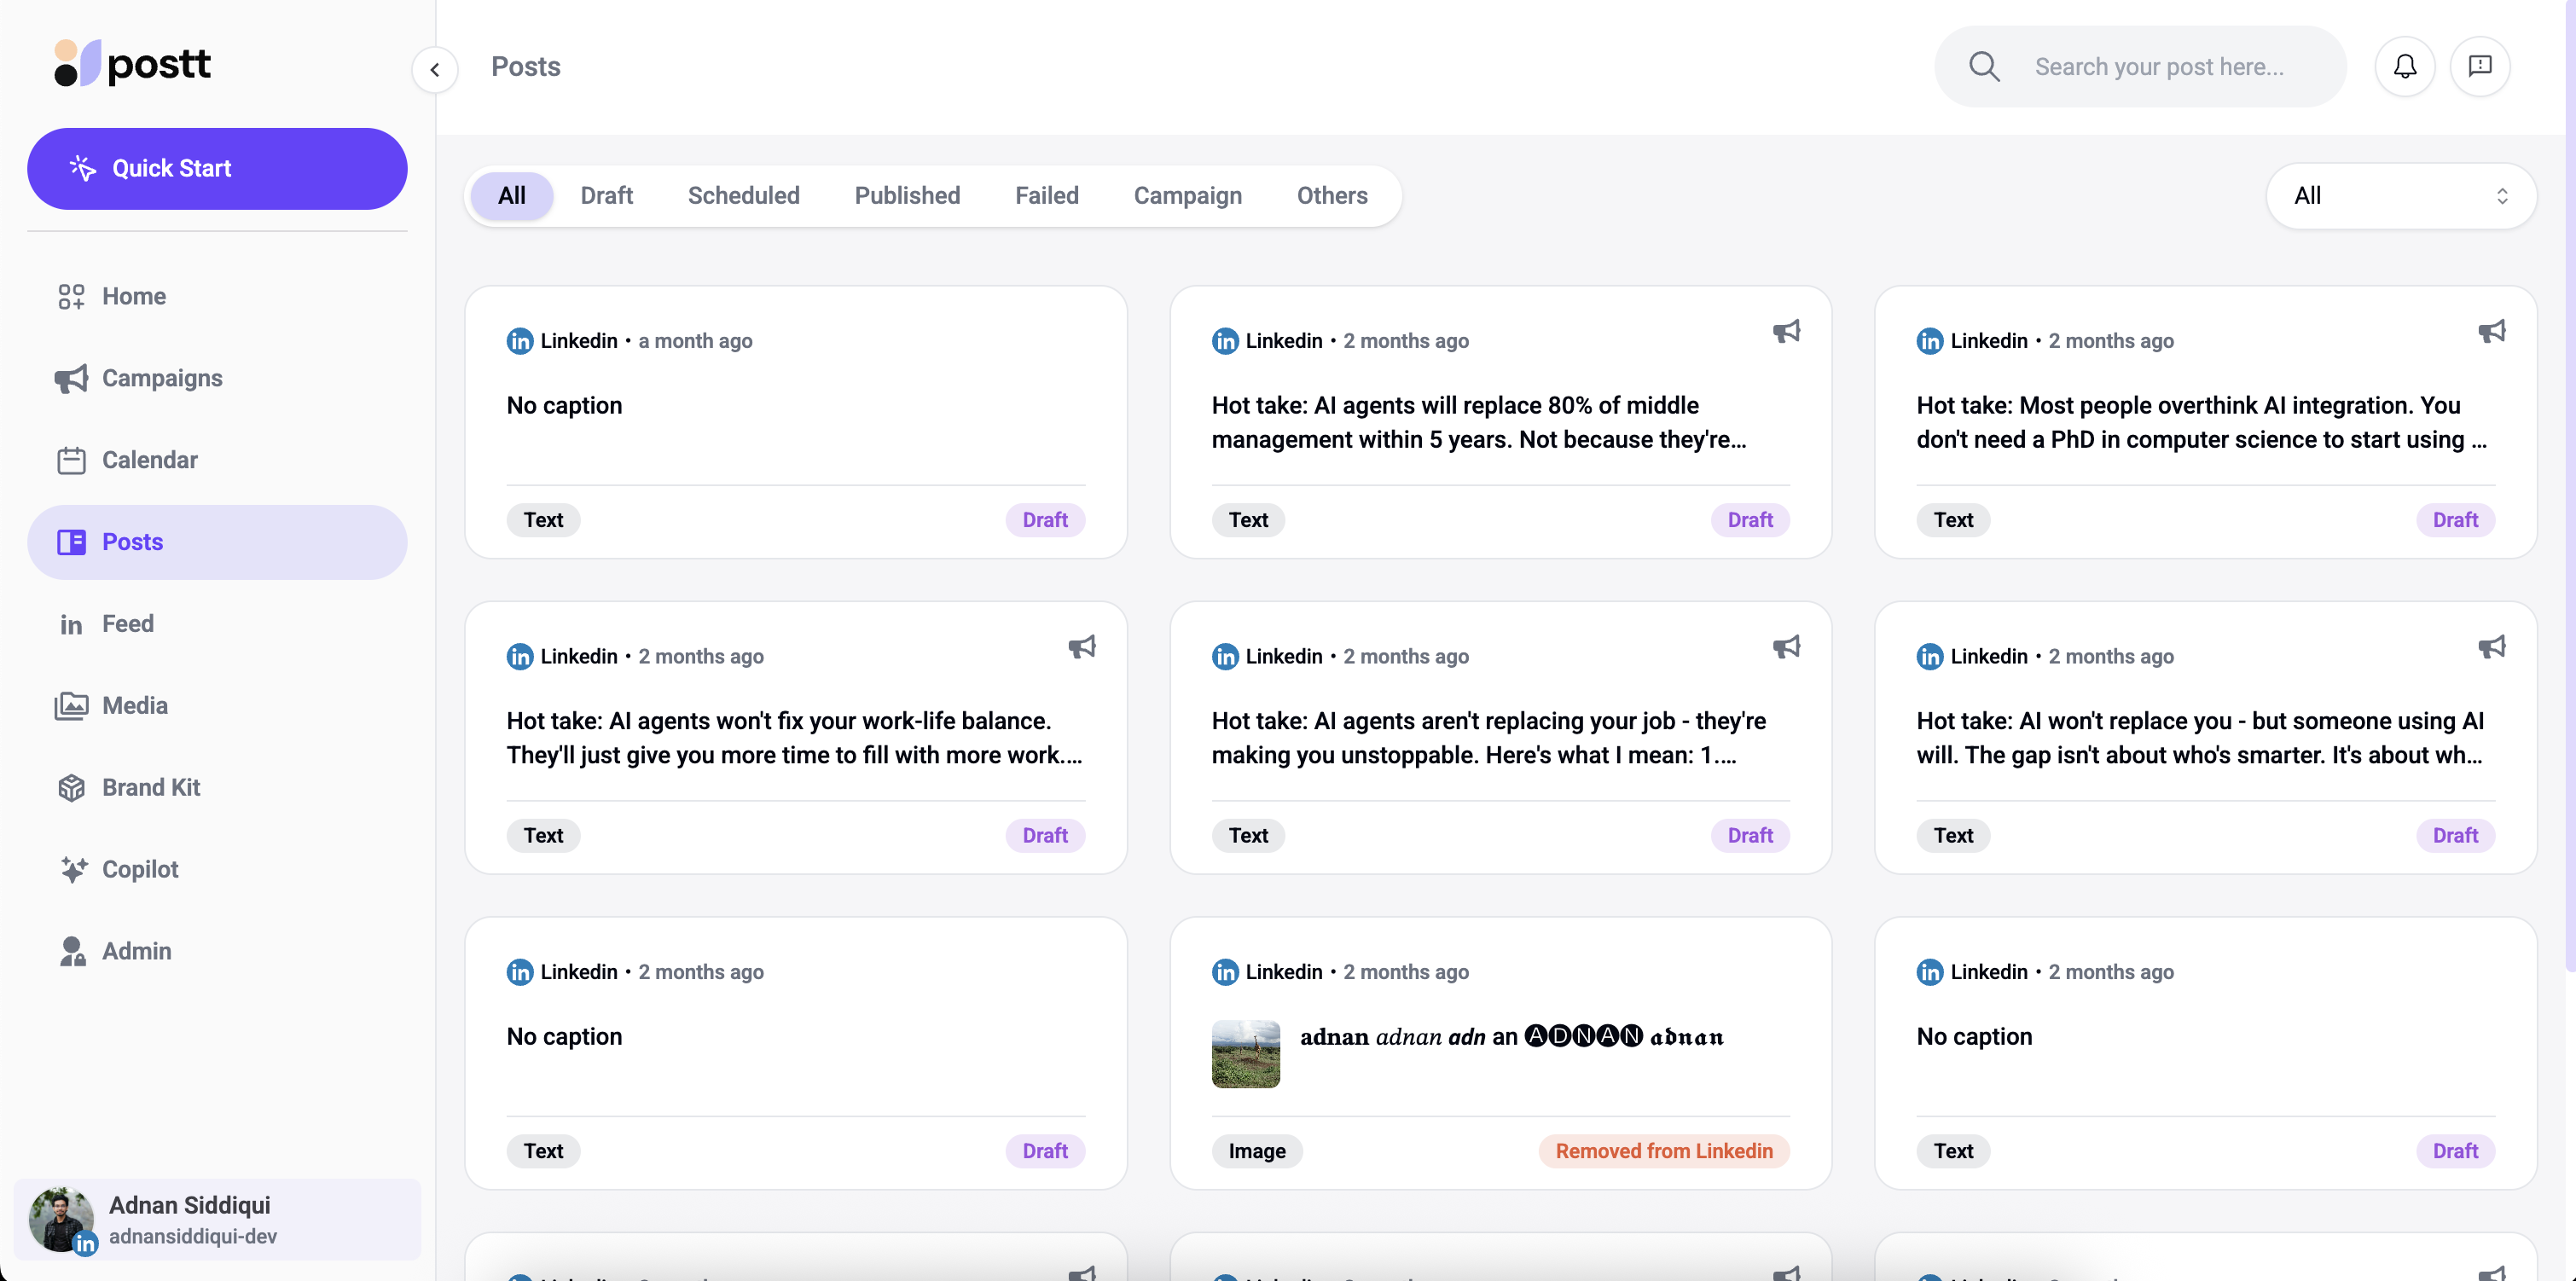2576x1281 pixels.
Task: Open the LinkedIn Feed page
Action: (x=127, y=624)
